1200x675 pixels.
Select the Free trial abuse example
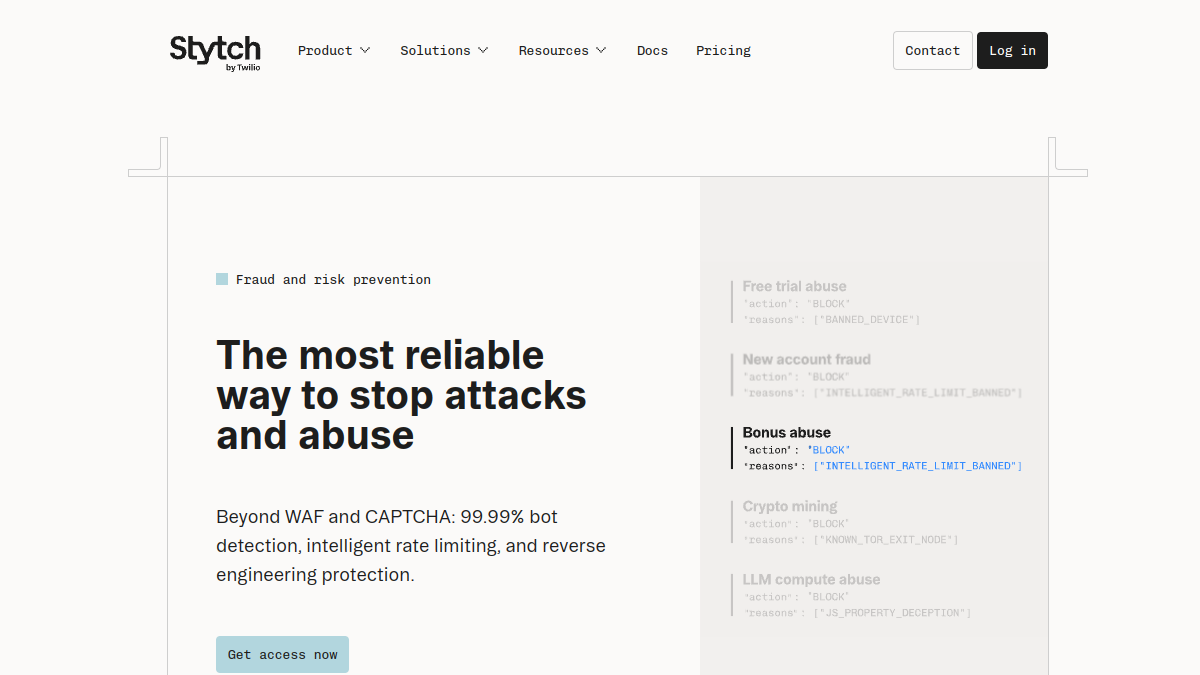(x=826, y=302)
